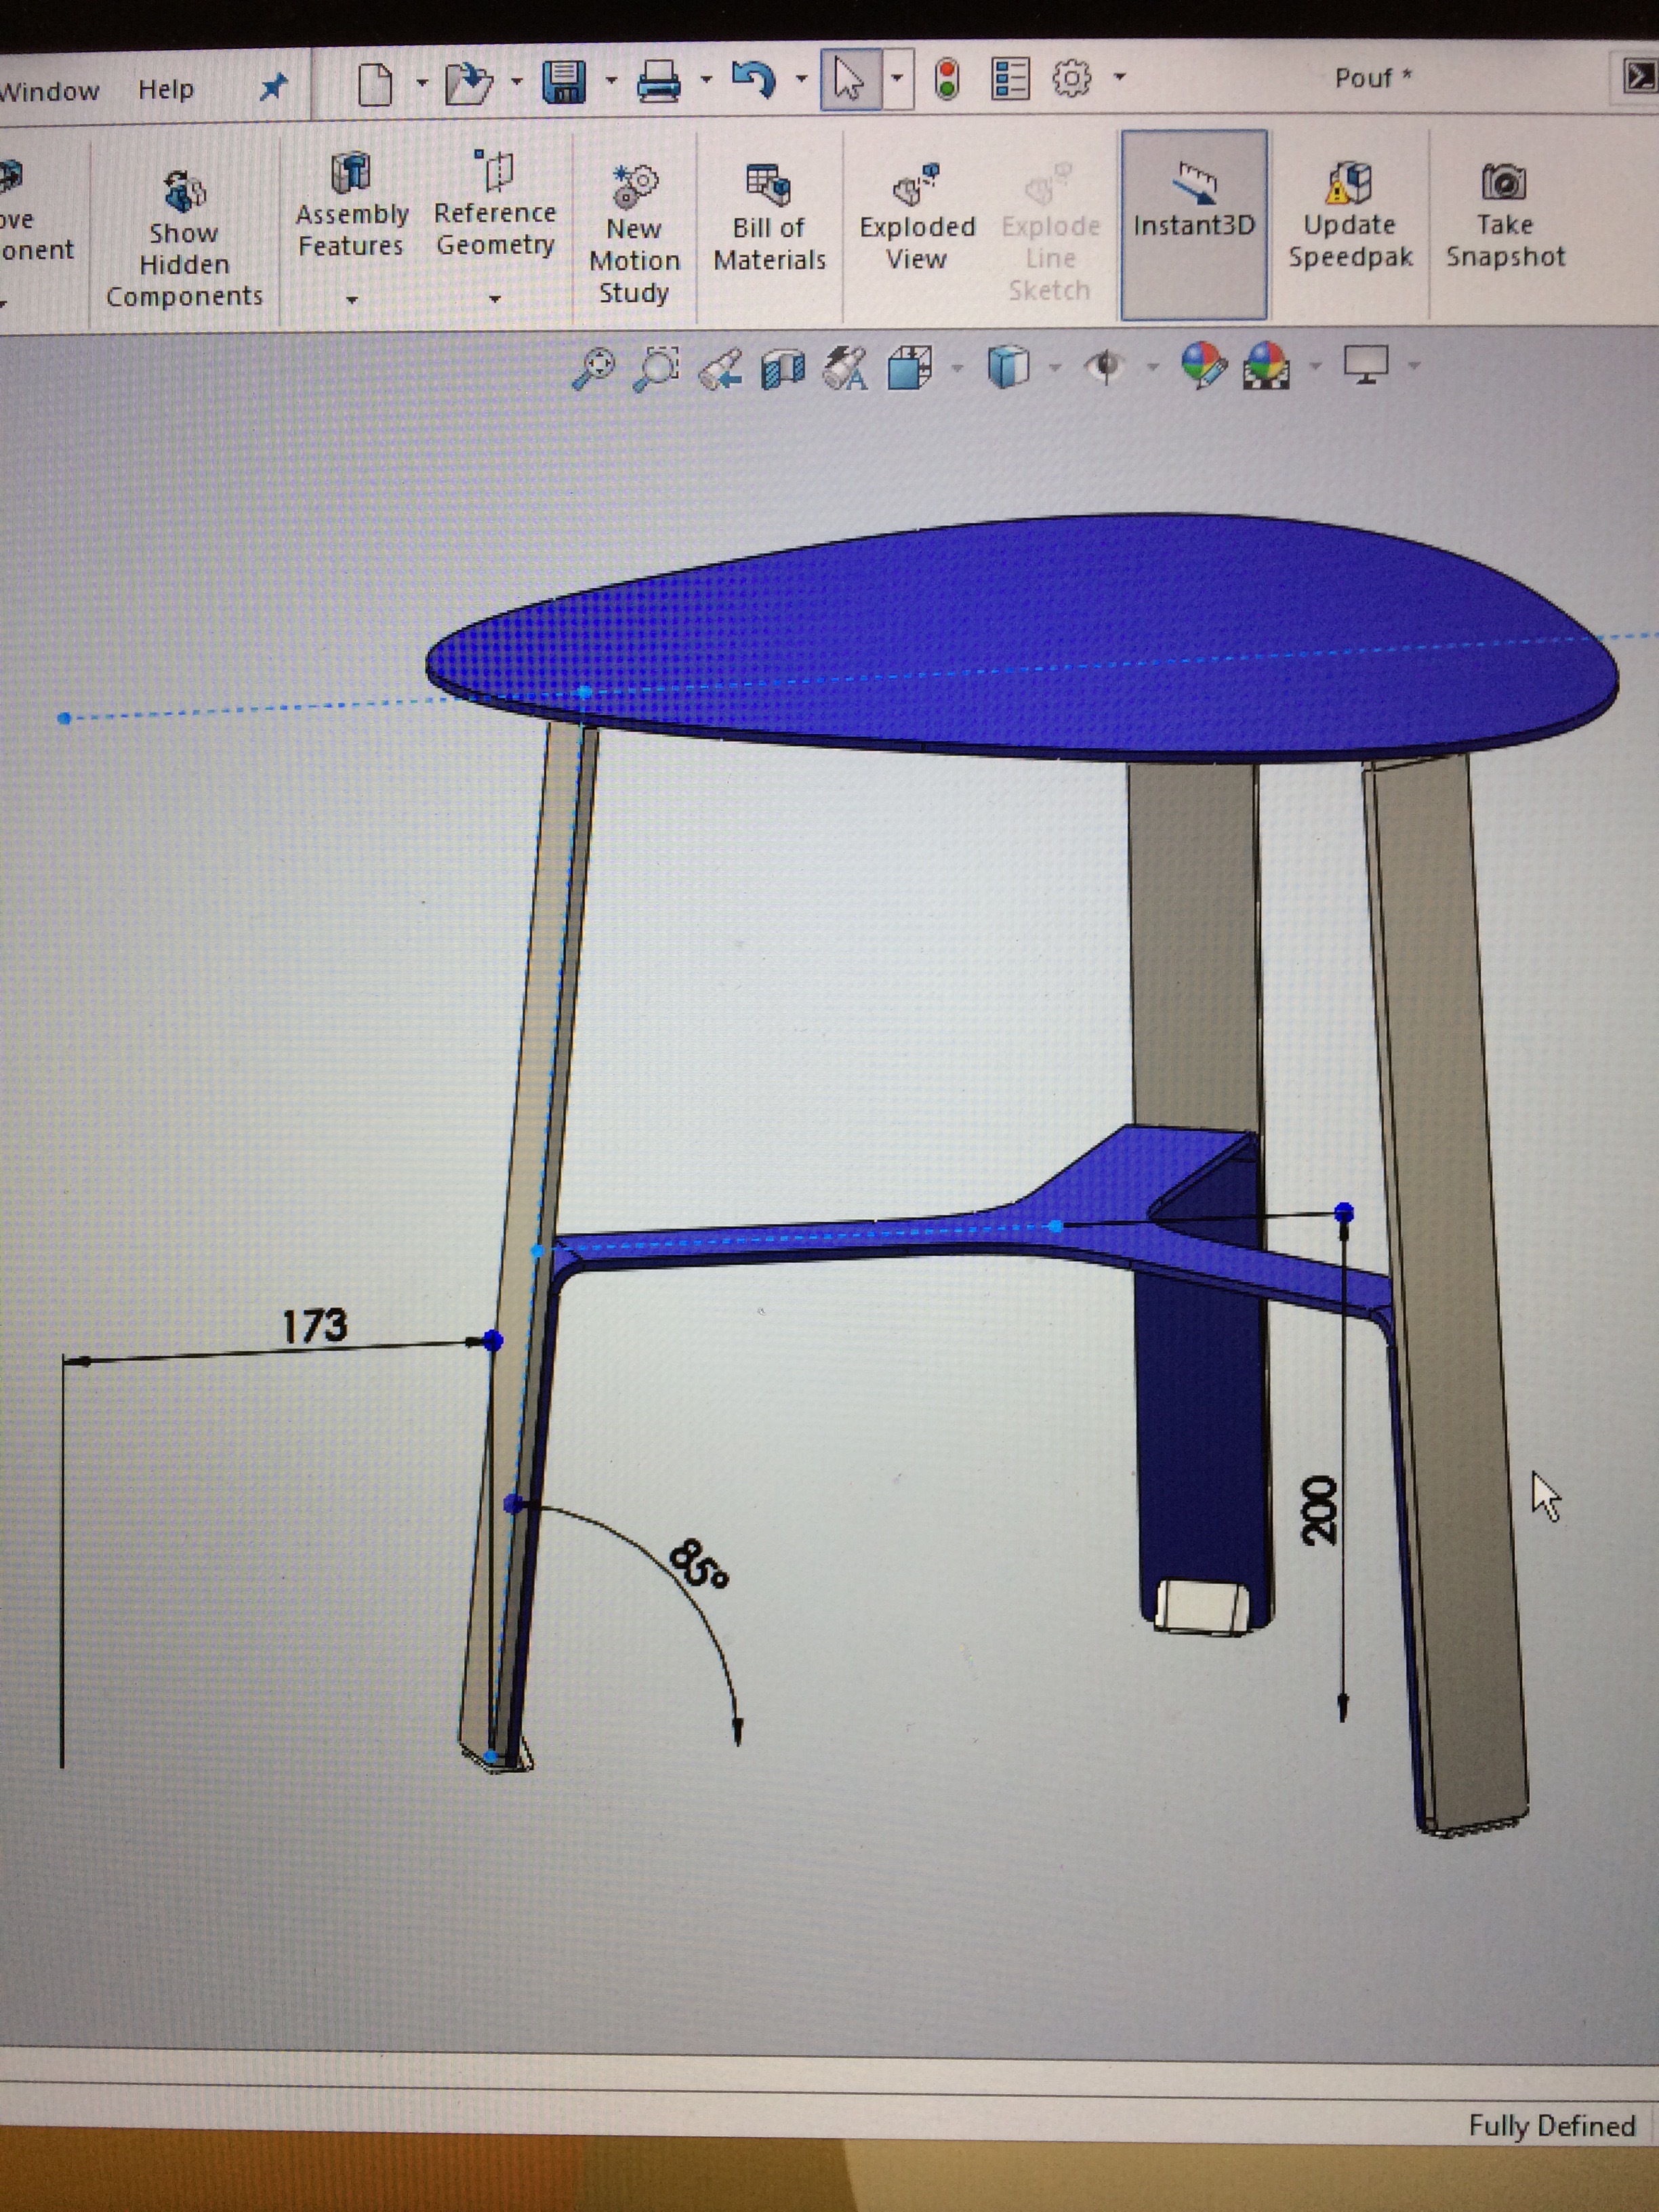Expand the Open file dropdown arrow

(x=516, y=82)
